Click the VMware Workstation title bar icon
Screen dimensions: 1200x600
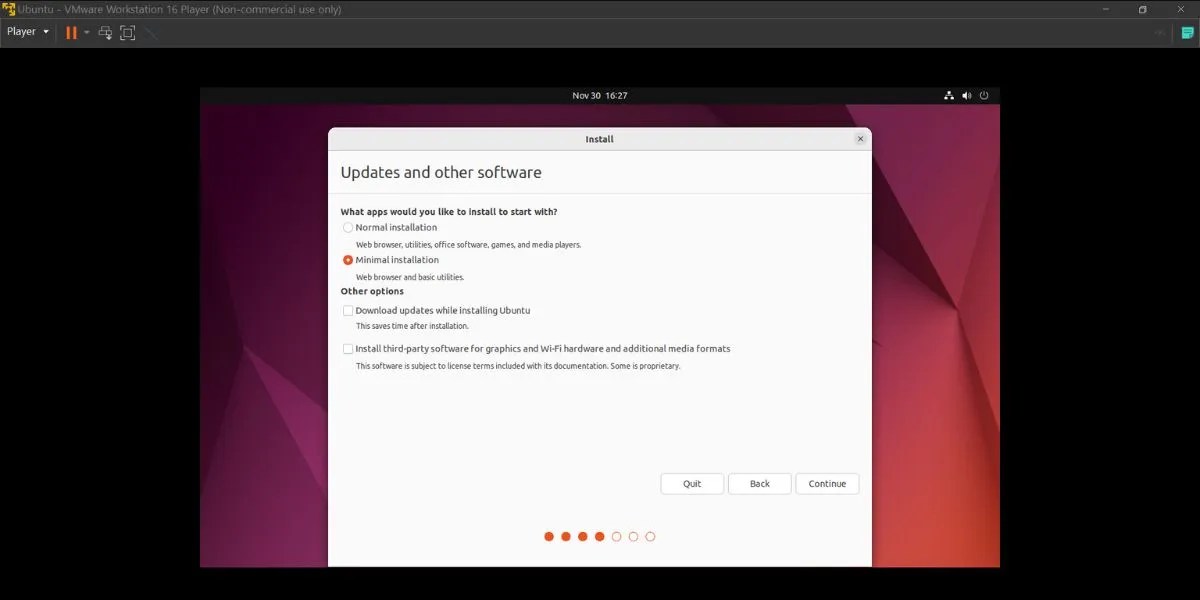coord(8,9)
